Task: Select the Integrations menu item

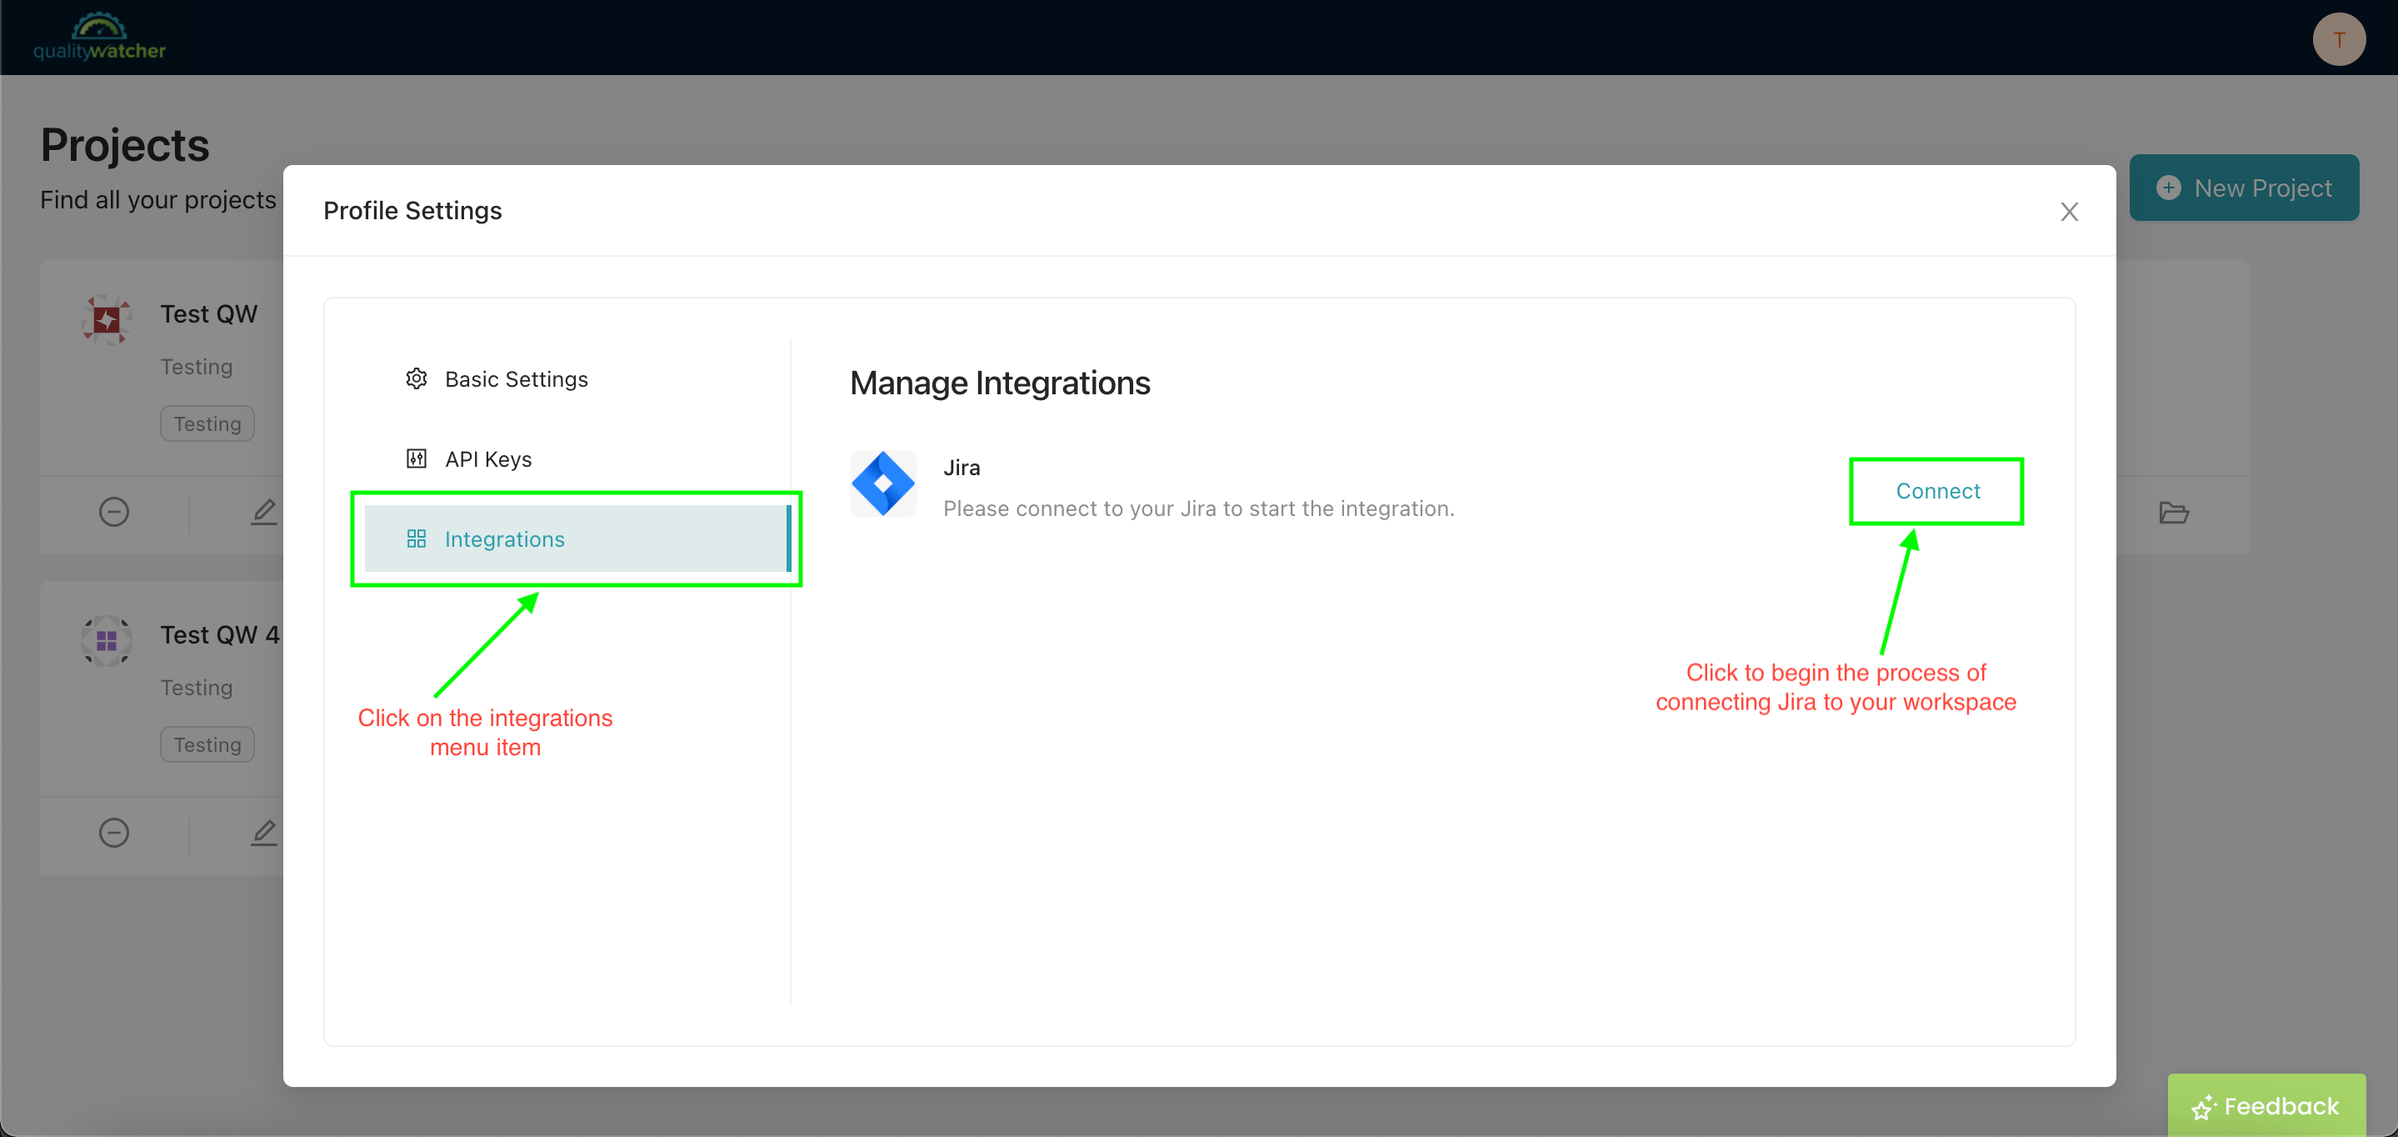Action: point(578,539)
